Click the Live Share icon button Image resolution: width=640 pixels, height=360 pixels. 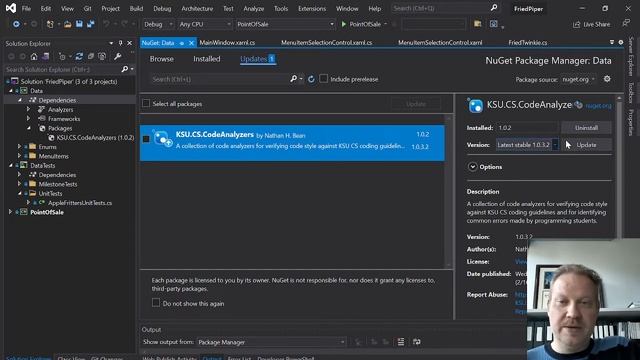pyautogui.click(x=591, y=24)
